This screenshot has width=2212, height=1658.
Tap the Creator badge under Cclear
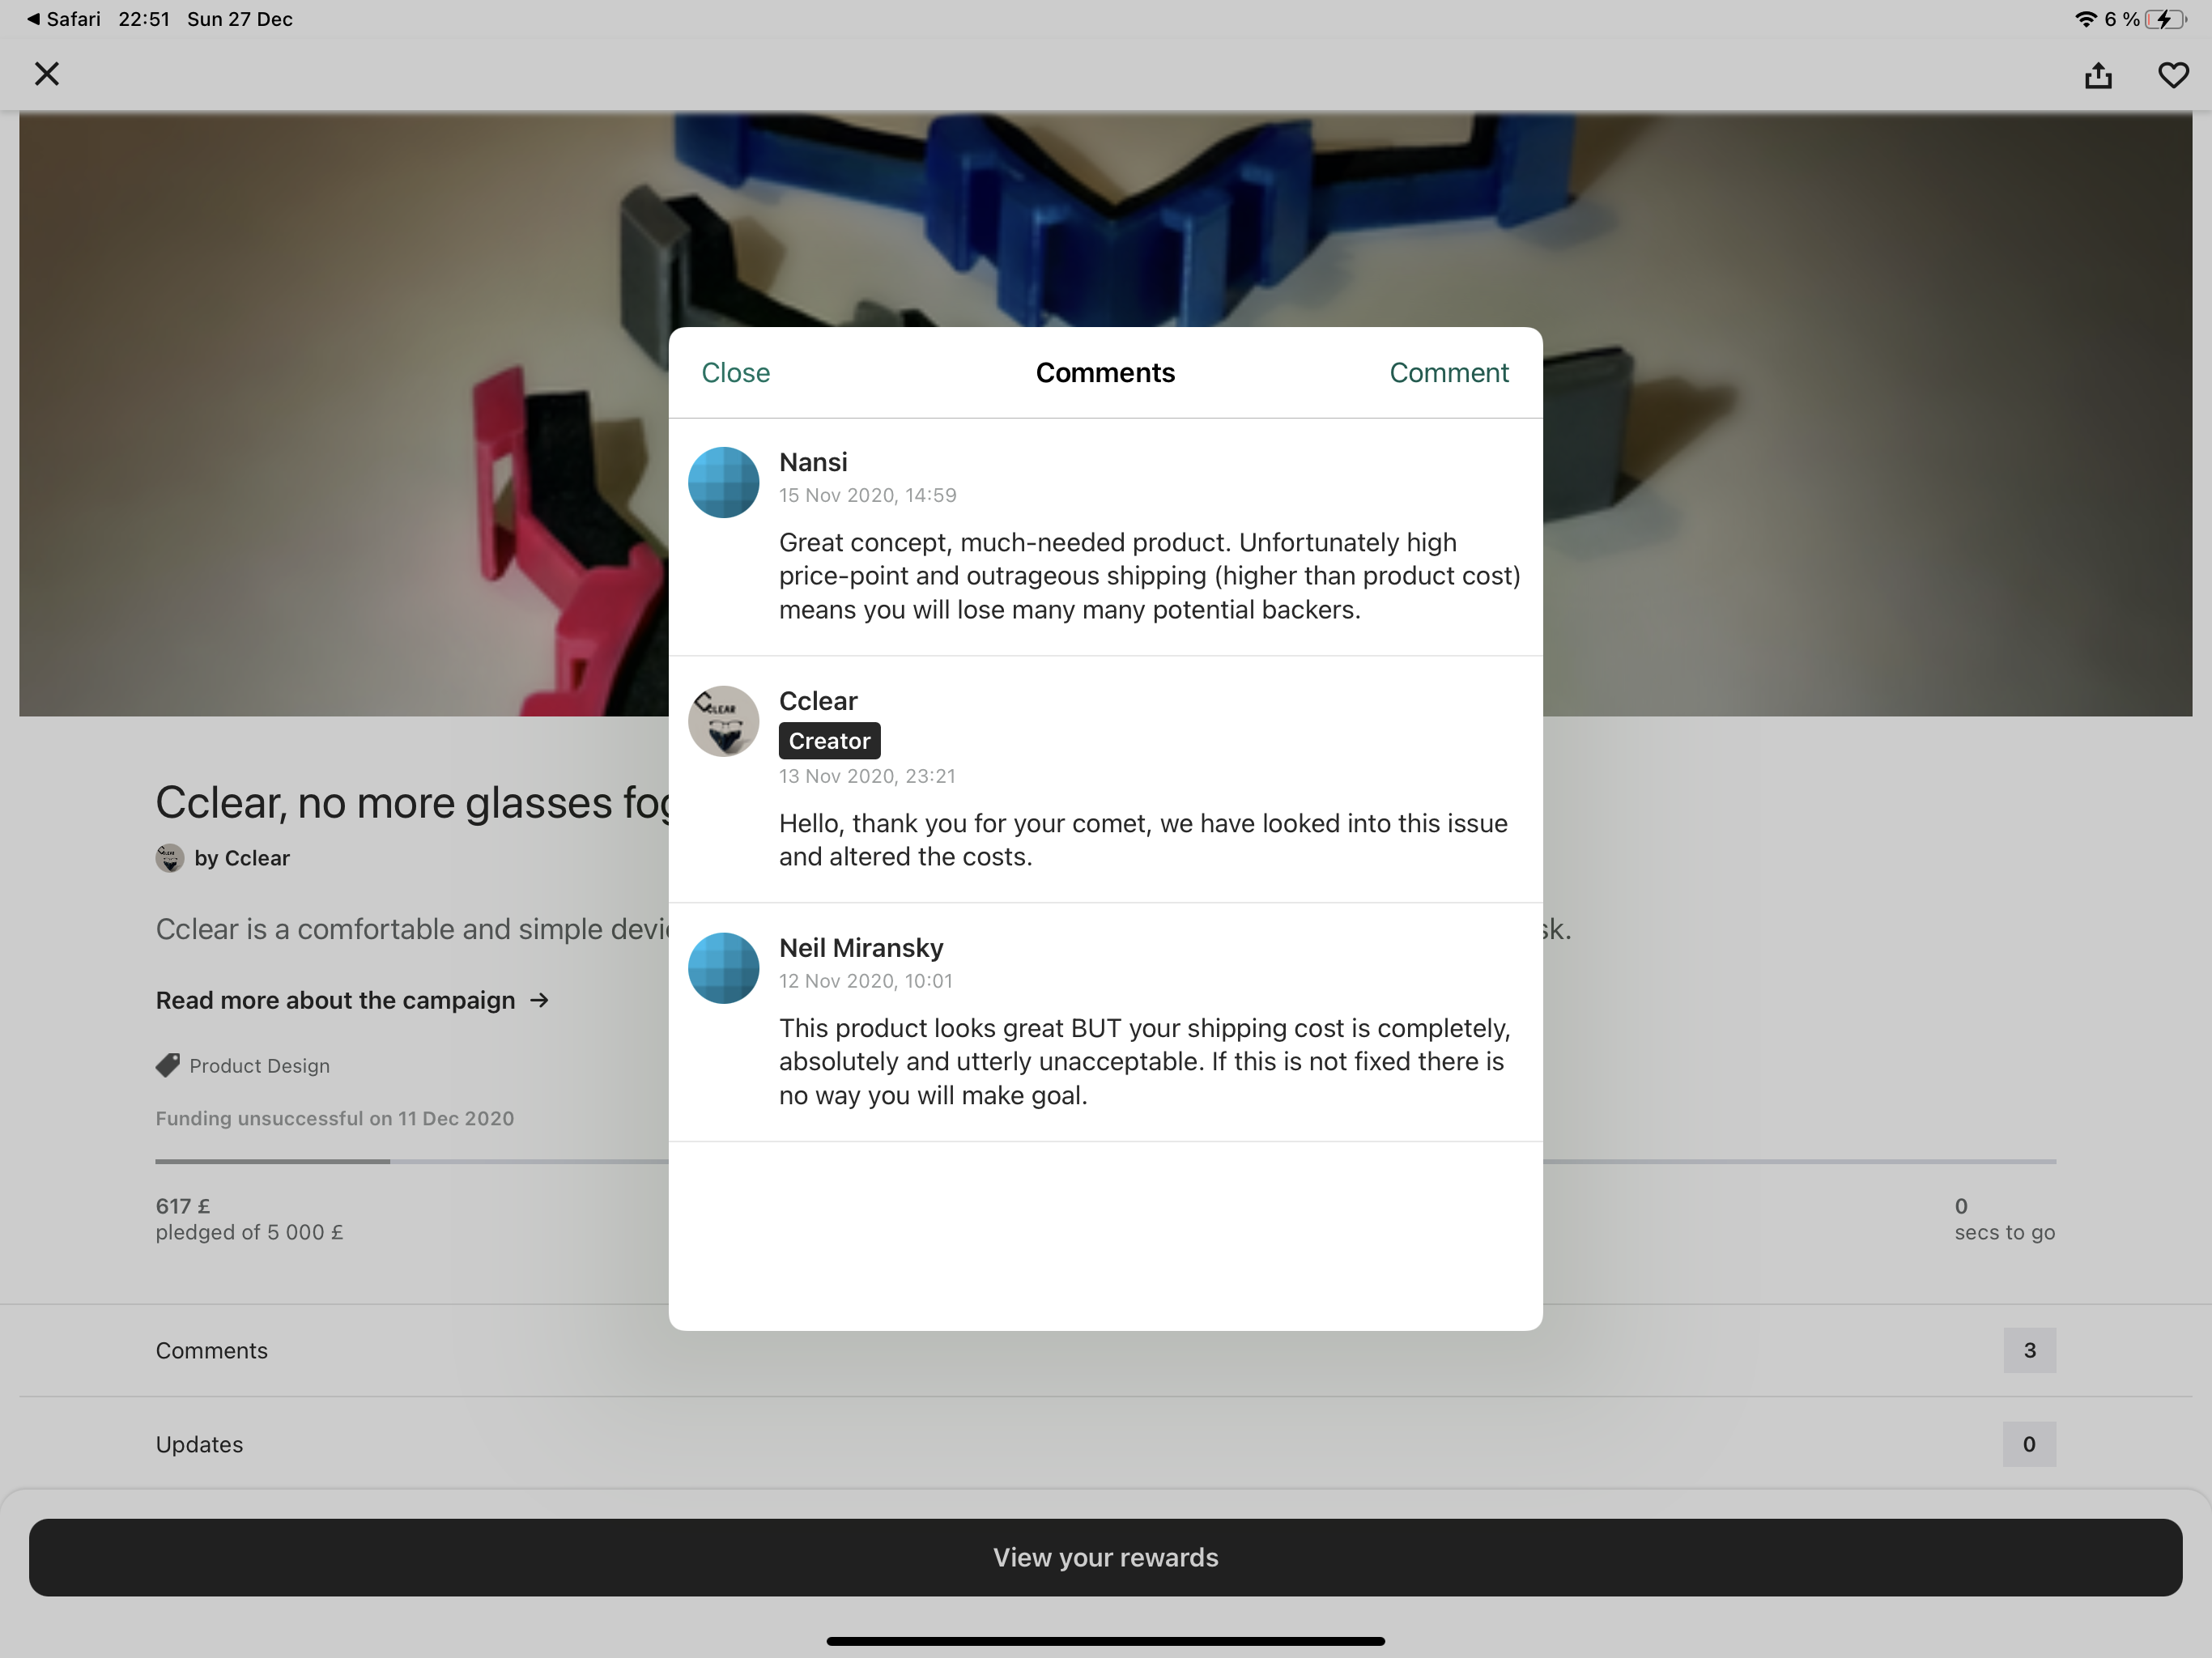tap(829, 741)
